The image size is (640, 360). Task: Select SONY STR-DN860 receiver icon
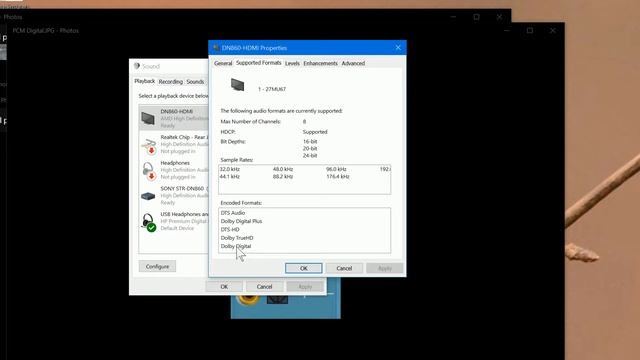click(x=148, y=196)
